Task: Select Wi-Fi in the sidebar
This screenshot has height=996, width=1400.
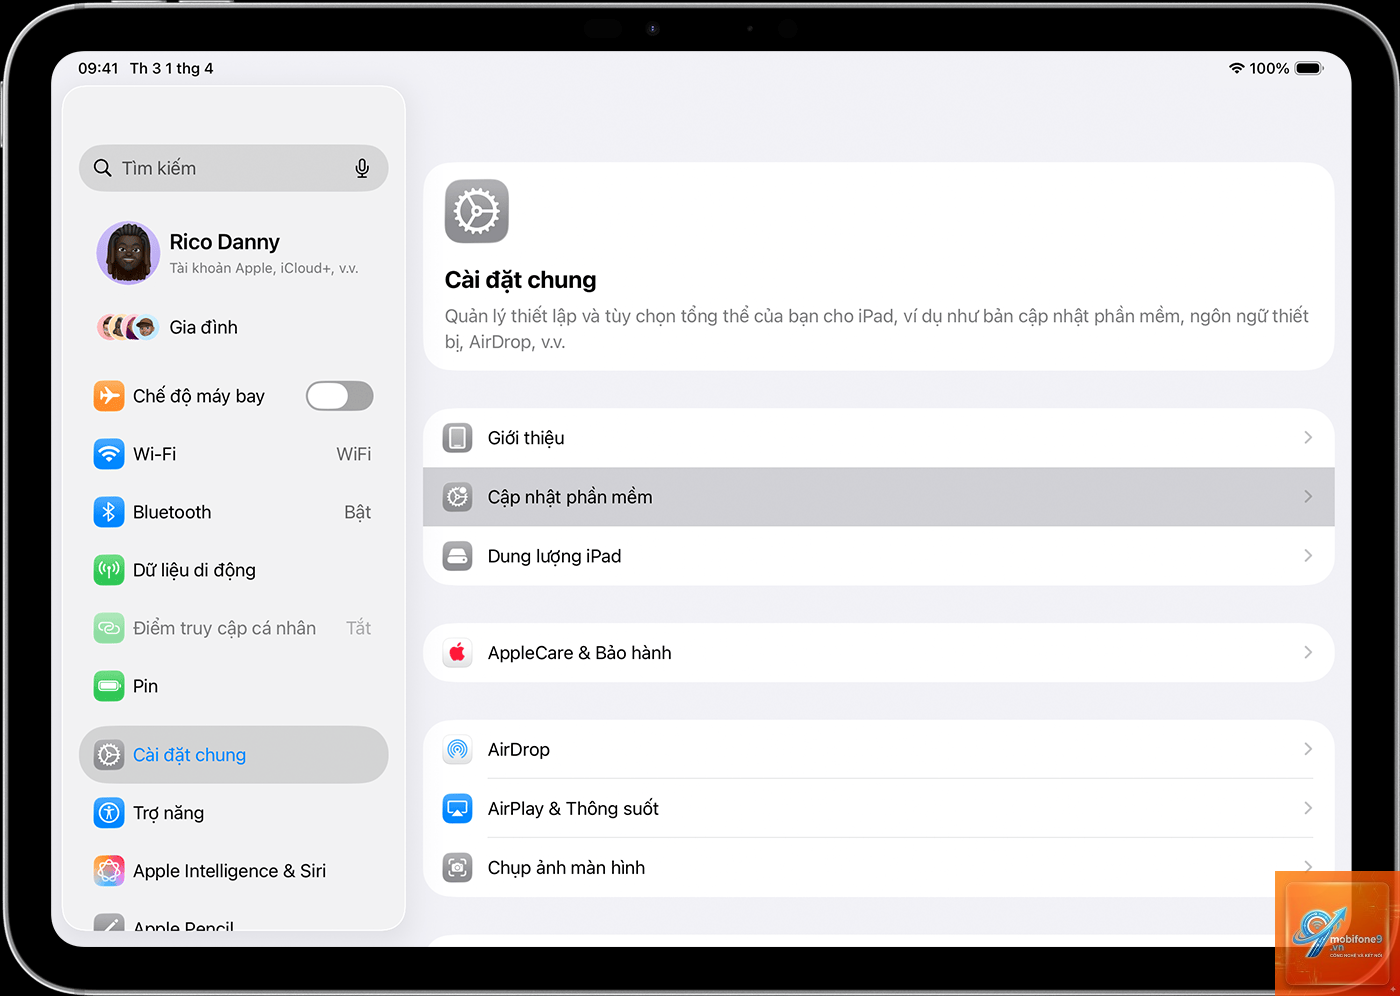Action: [x=234, y=454]
